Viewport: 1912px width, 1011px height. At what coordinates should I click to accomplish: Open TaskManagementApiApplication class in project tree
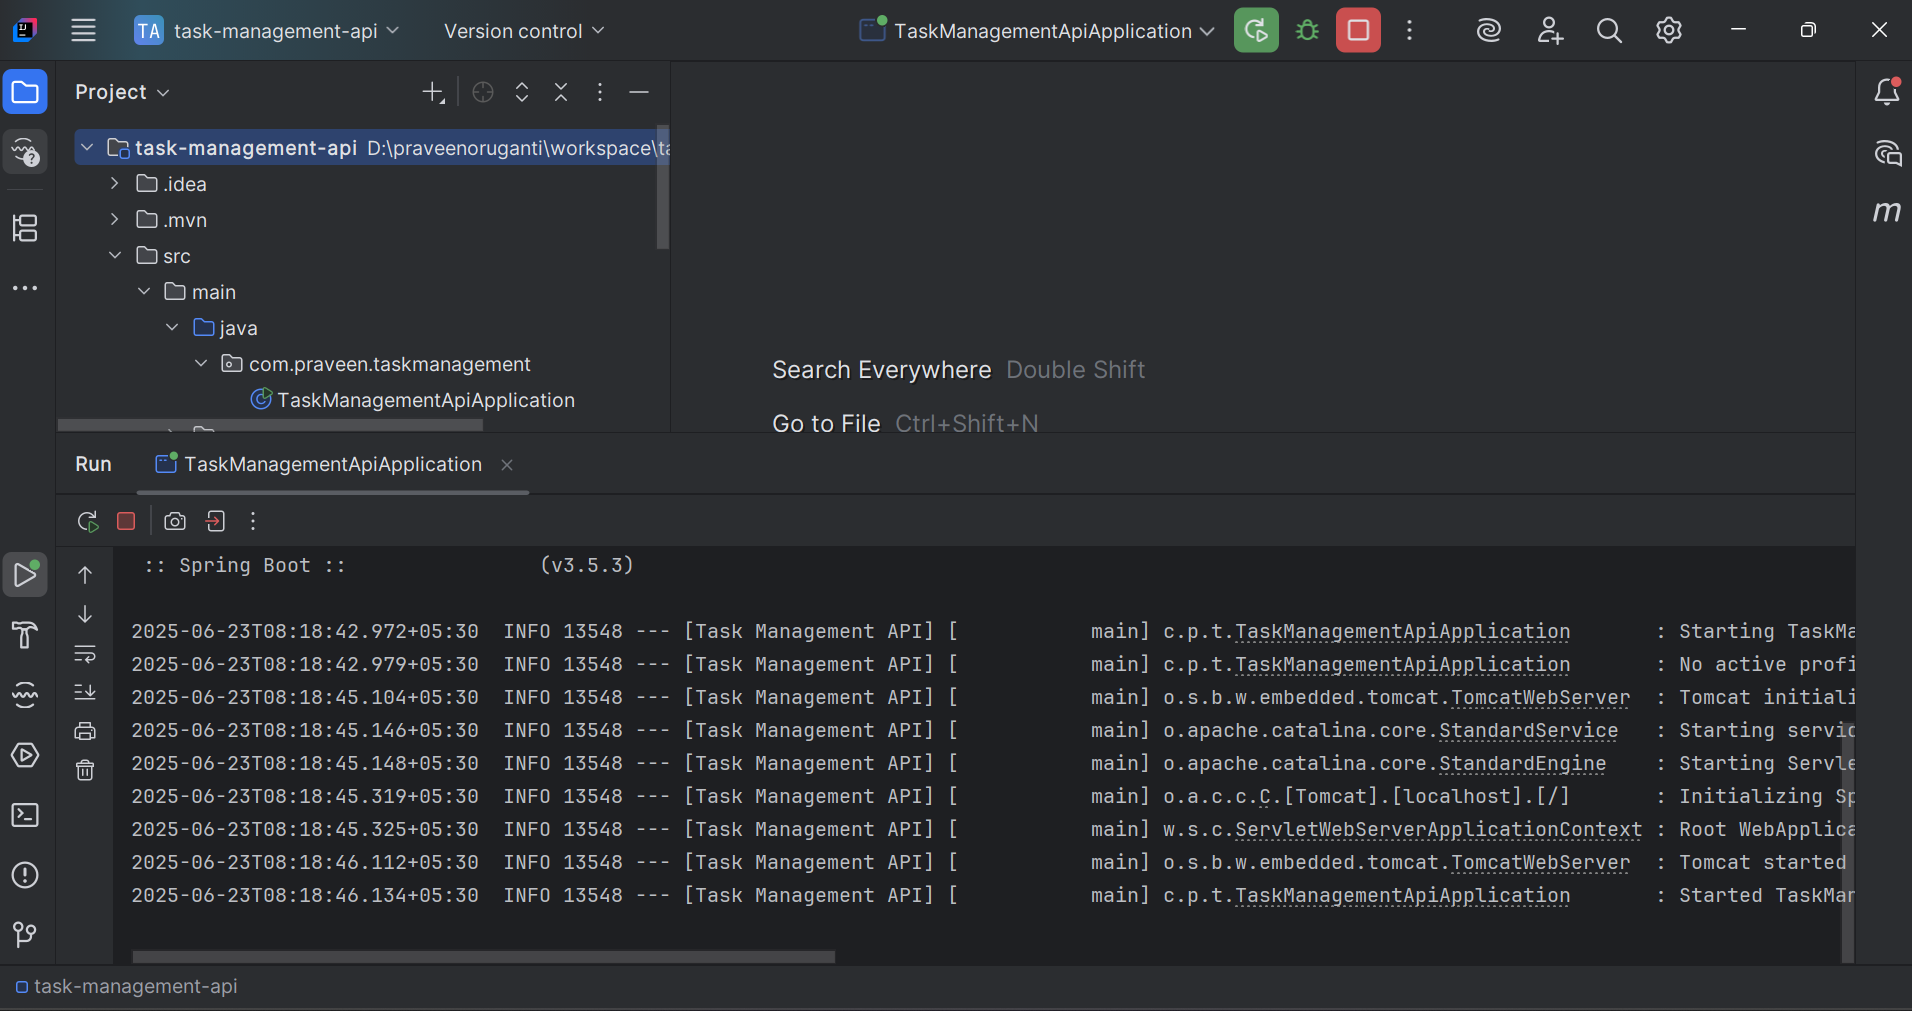coord(412,400)
